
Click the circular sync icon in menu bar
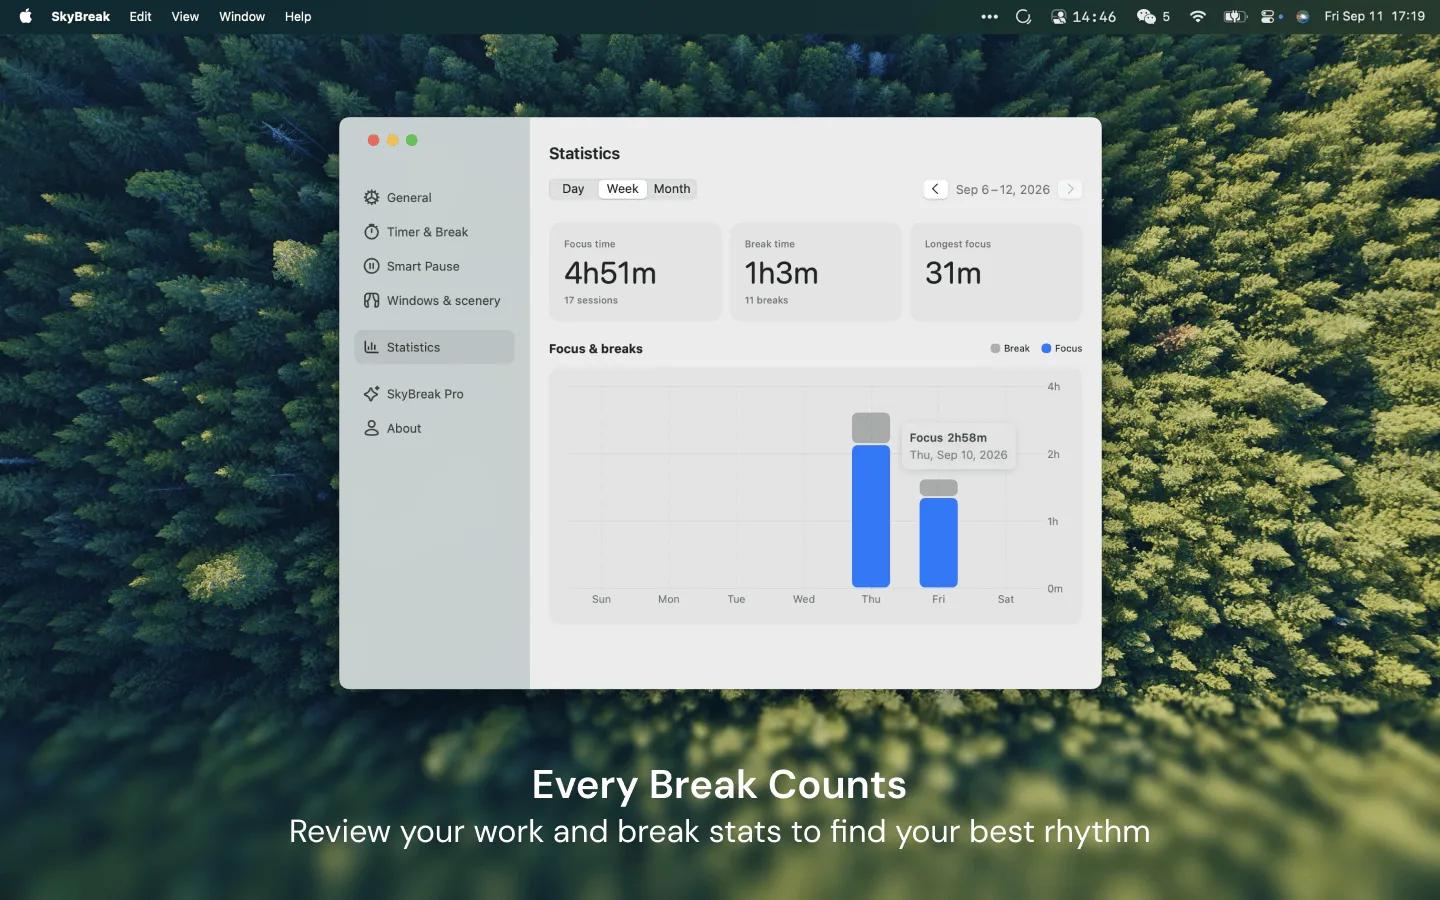coord(1023,16)
